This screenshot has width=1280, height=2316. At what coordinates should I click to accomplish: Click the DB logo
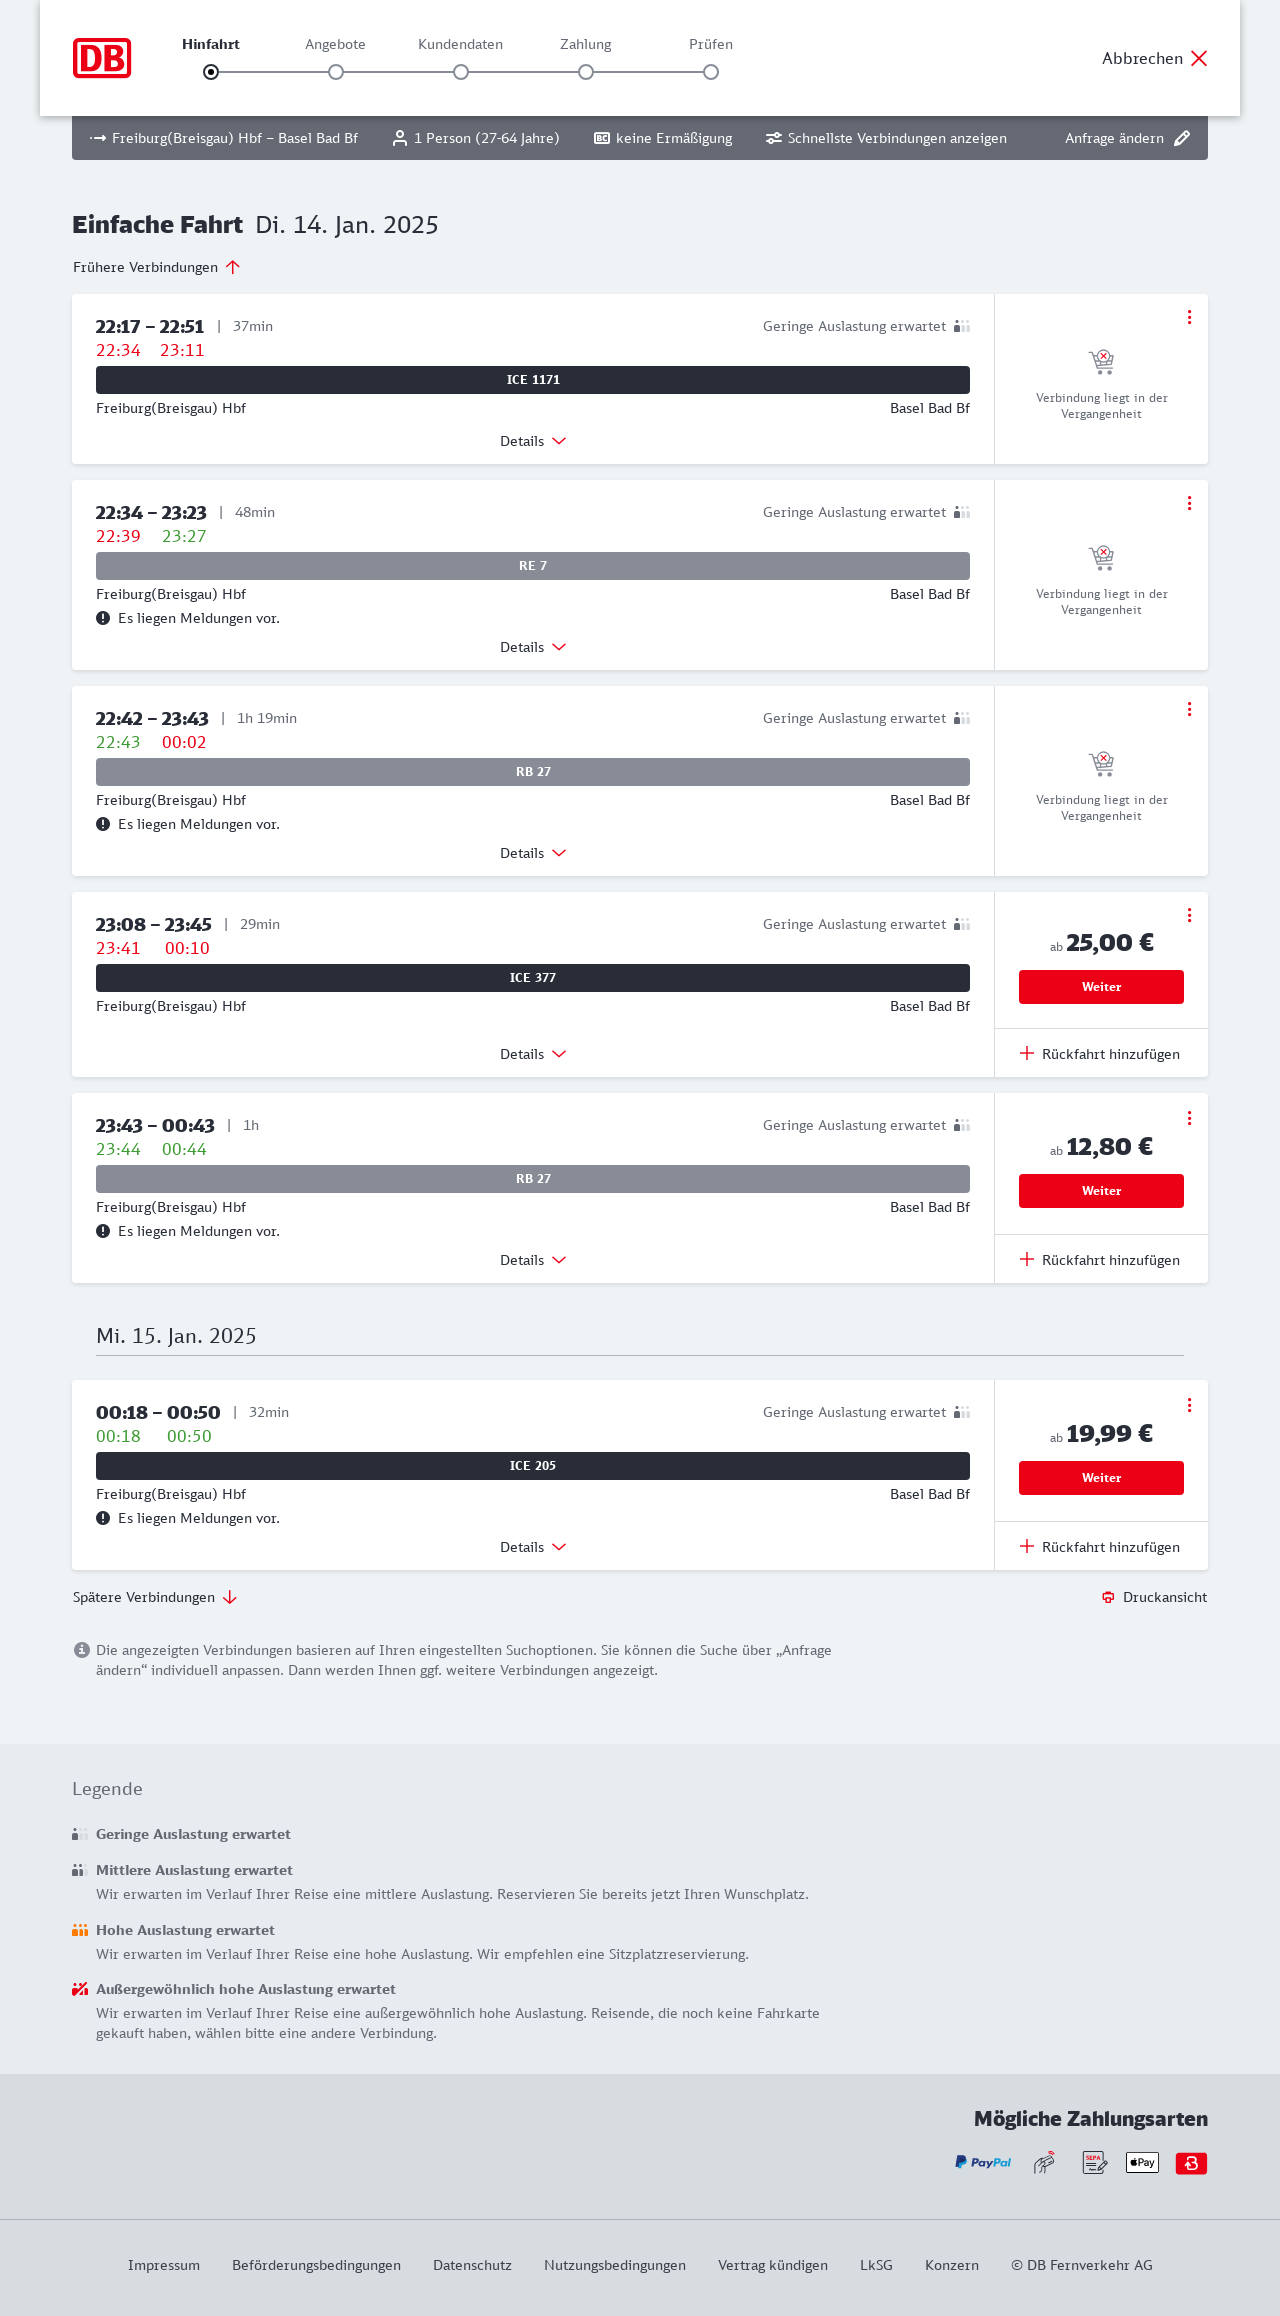pyautogui.click(x=102, y=58)
